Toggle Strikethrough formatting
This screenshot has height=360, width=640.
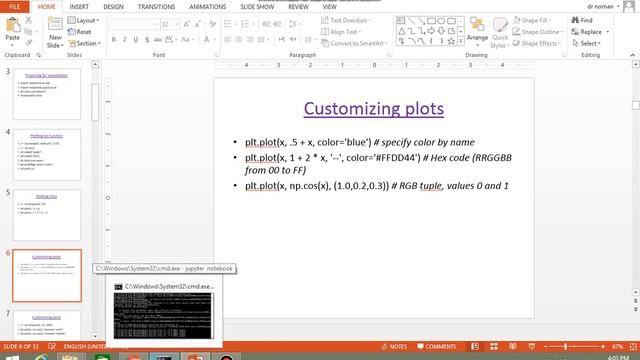(x=158, y=39)
